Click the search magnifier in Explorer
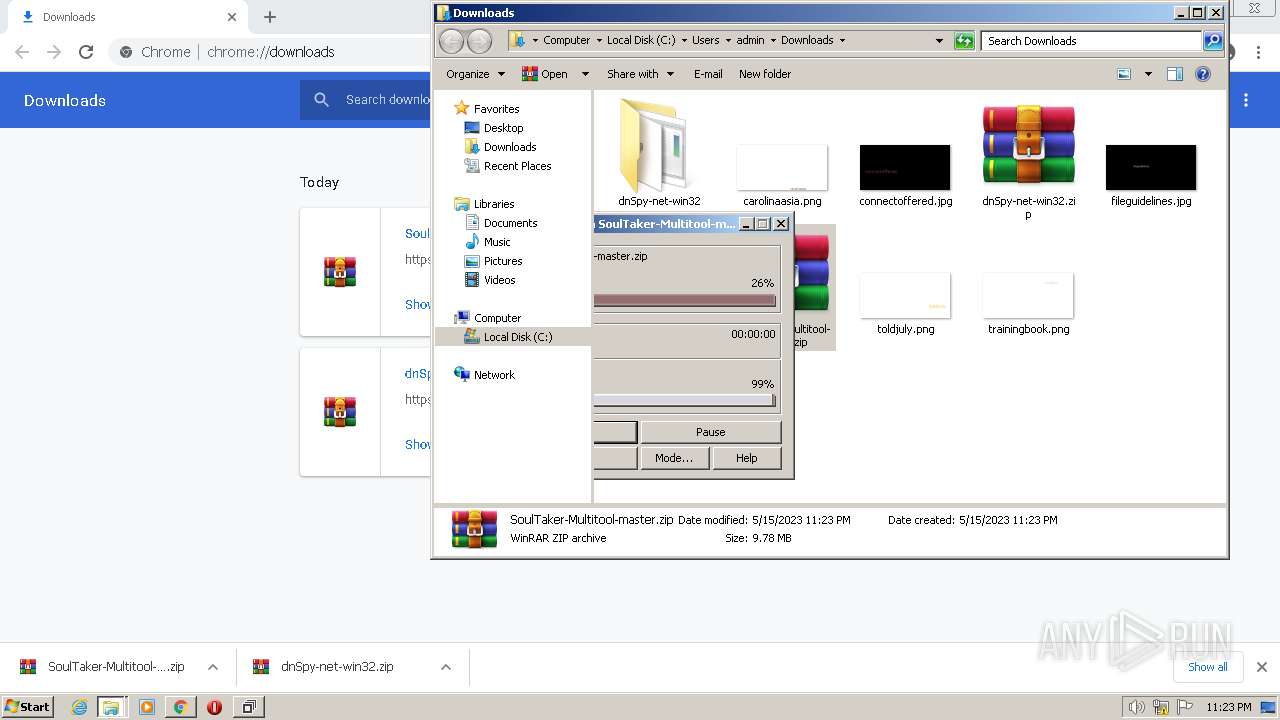This screenshot has height=720, width=1280. tap(1213, 41)
